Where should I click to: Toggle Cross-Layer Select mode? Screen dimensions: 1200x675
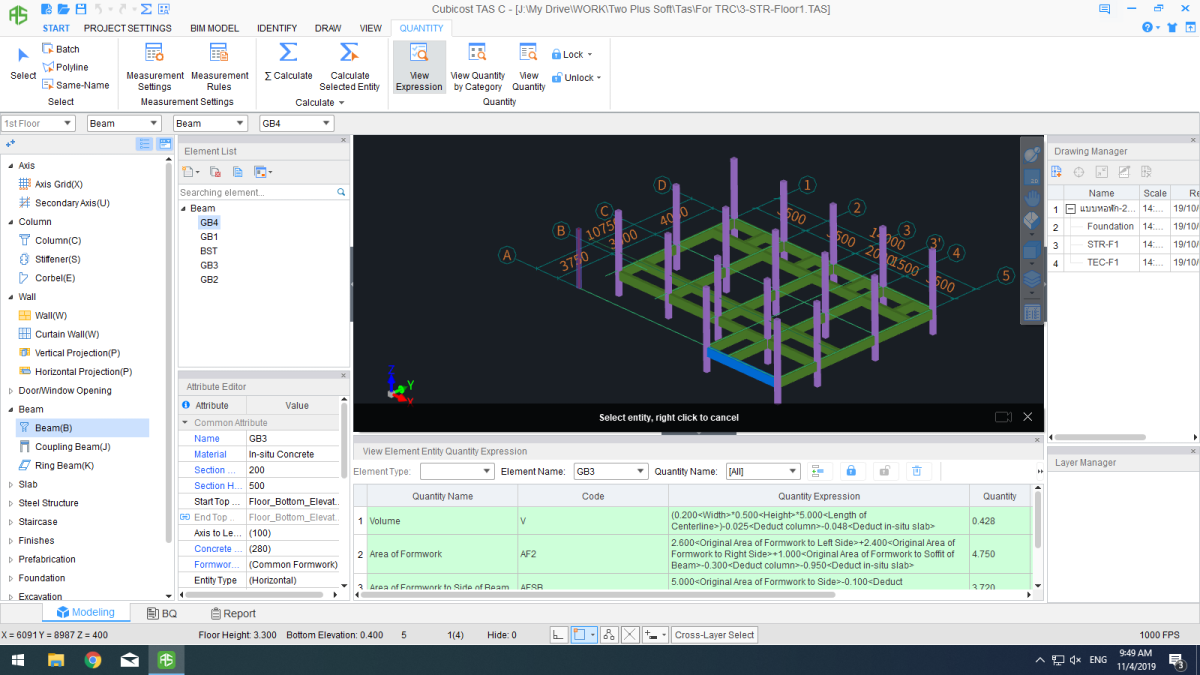714,634
